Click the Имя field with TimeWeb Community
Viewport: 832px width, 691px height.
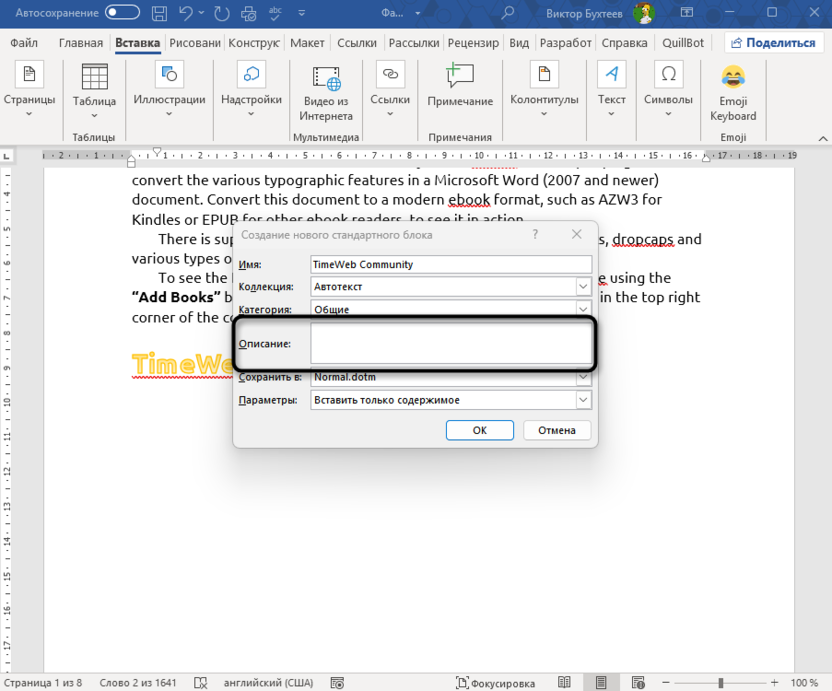[451, 264]
